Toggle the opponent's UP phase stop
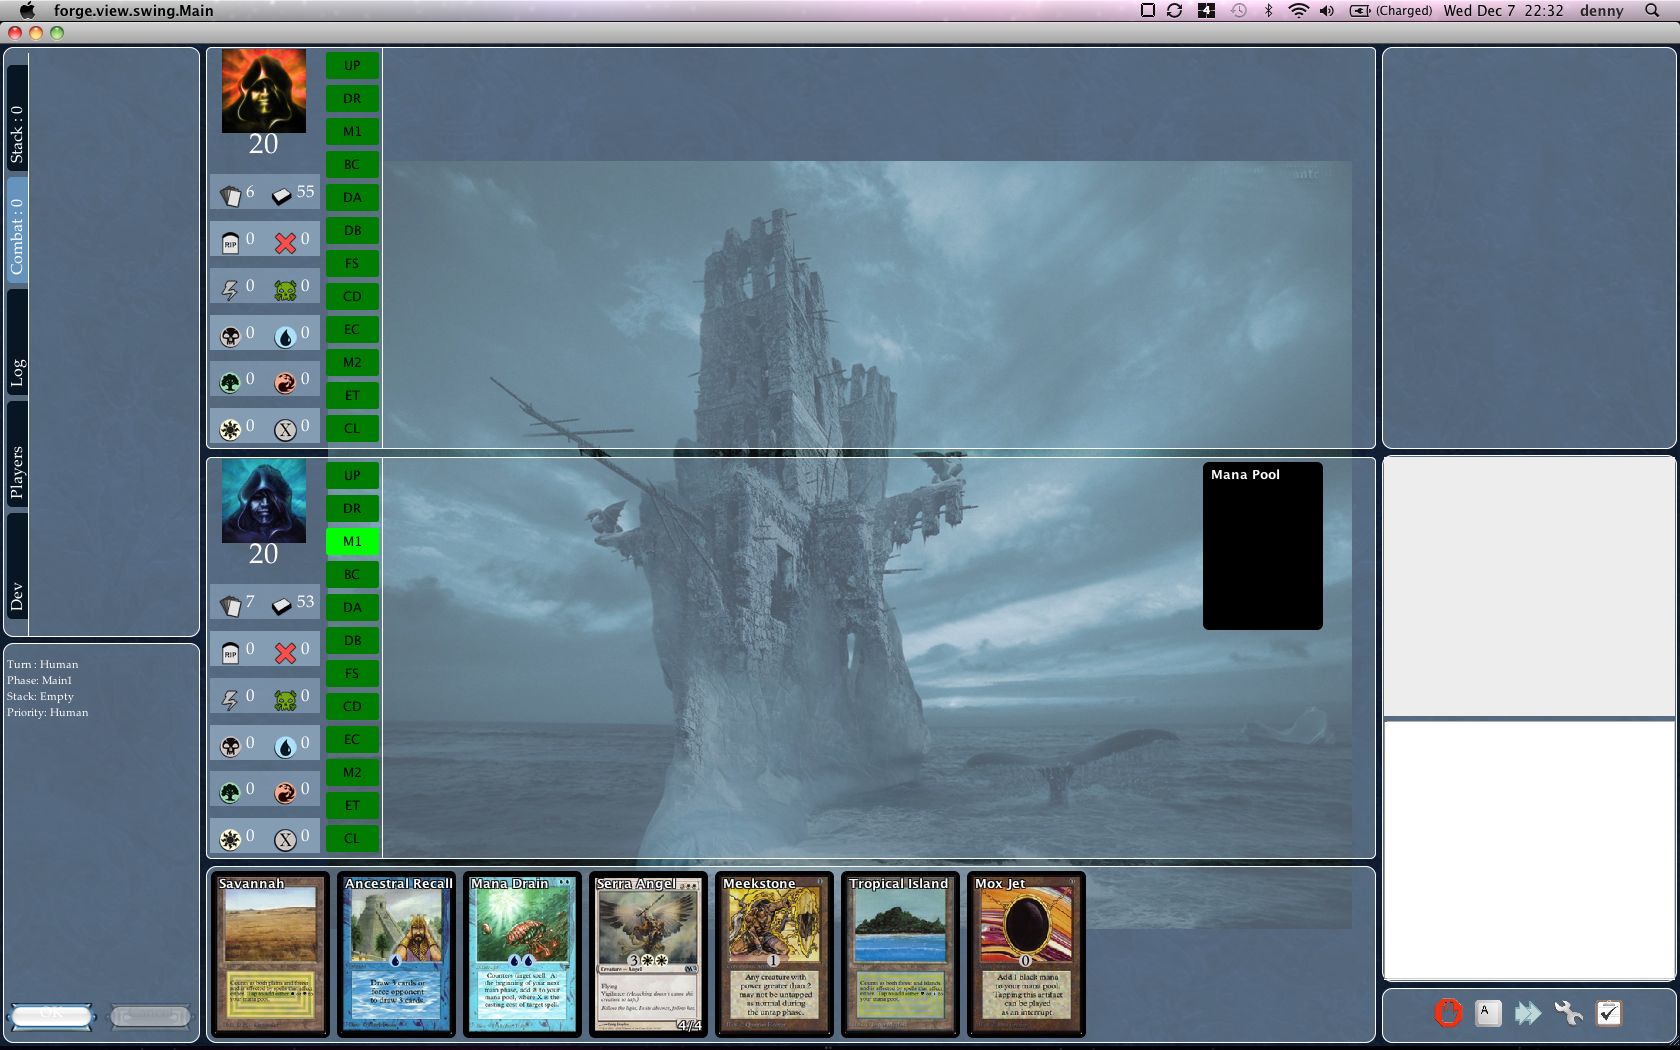Viewport: 1680px width, 1050px height. point(352,65)
